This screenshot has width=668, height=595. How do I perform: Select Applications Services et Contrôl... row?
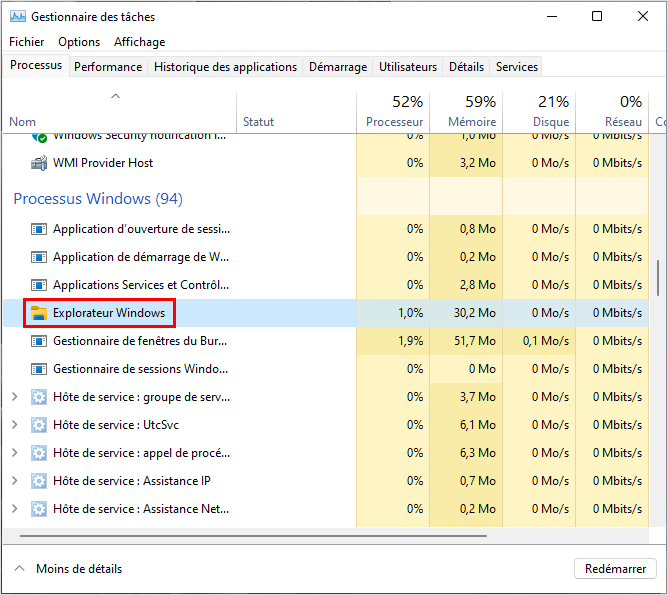pyautogui.click(x=326, y=285)
